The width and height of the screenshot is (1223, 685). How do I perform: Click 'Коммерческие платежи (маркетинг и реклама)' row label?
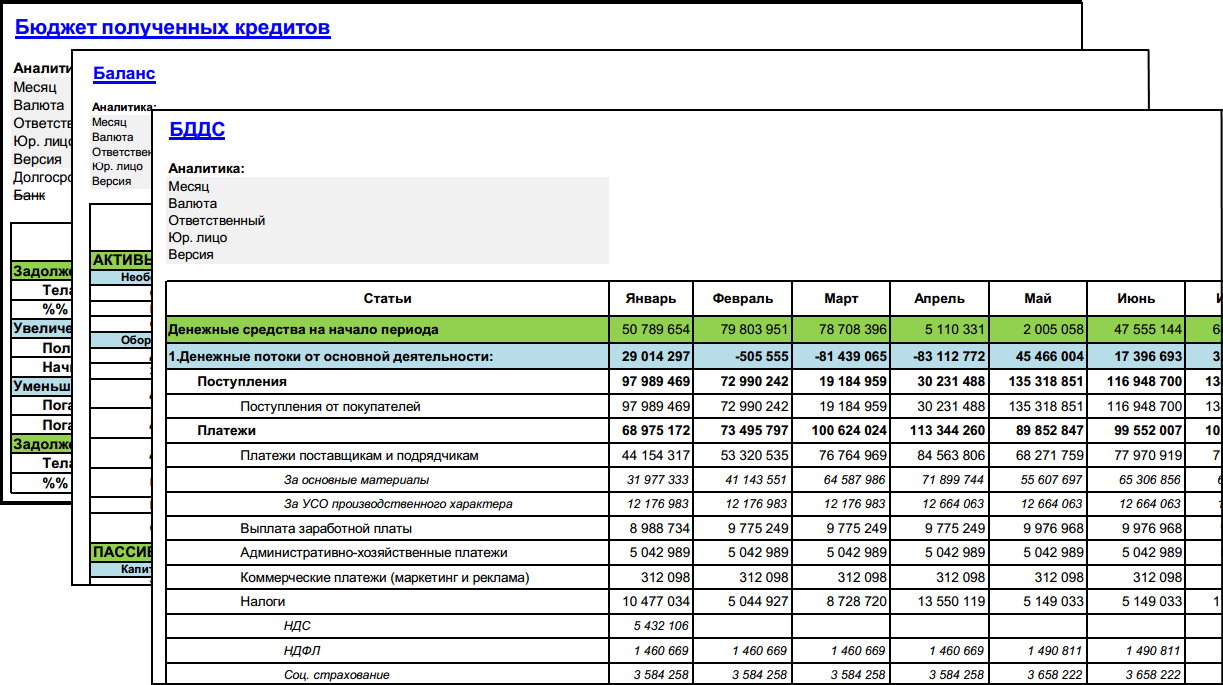pos(384,577)
